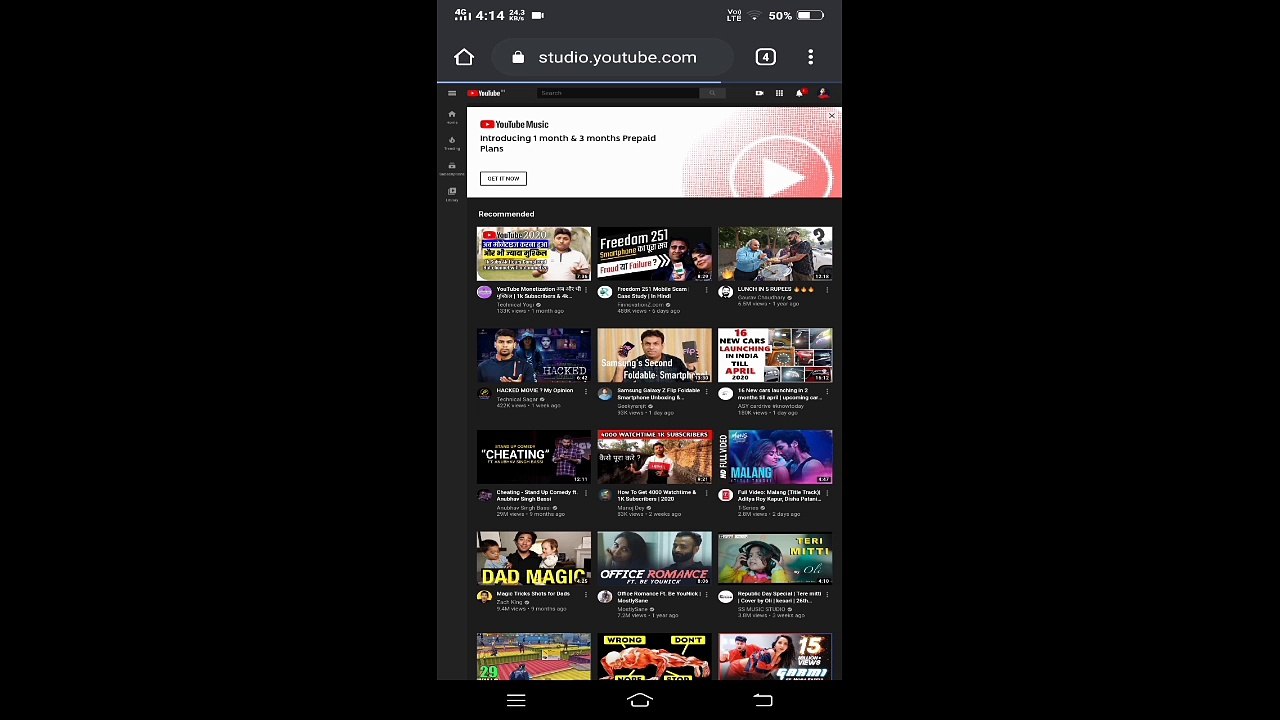The image size is (1280, 720).
Task: Click the Magic Tricks Shots for Dads title
Action: [533, 593]
